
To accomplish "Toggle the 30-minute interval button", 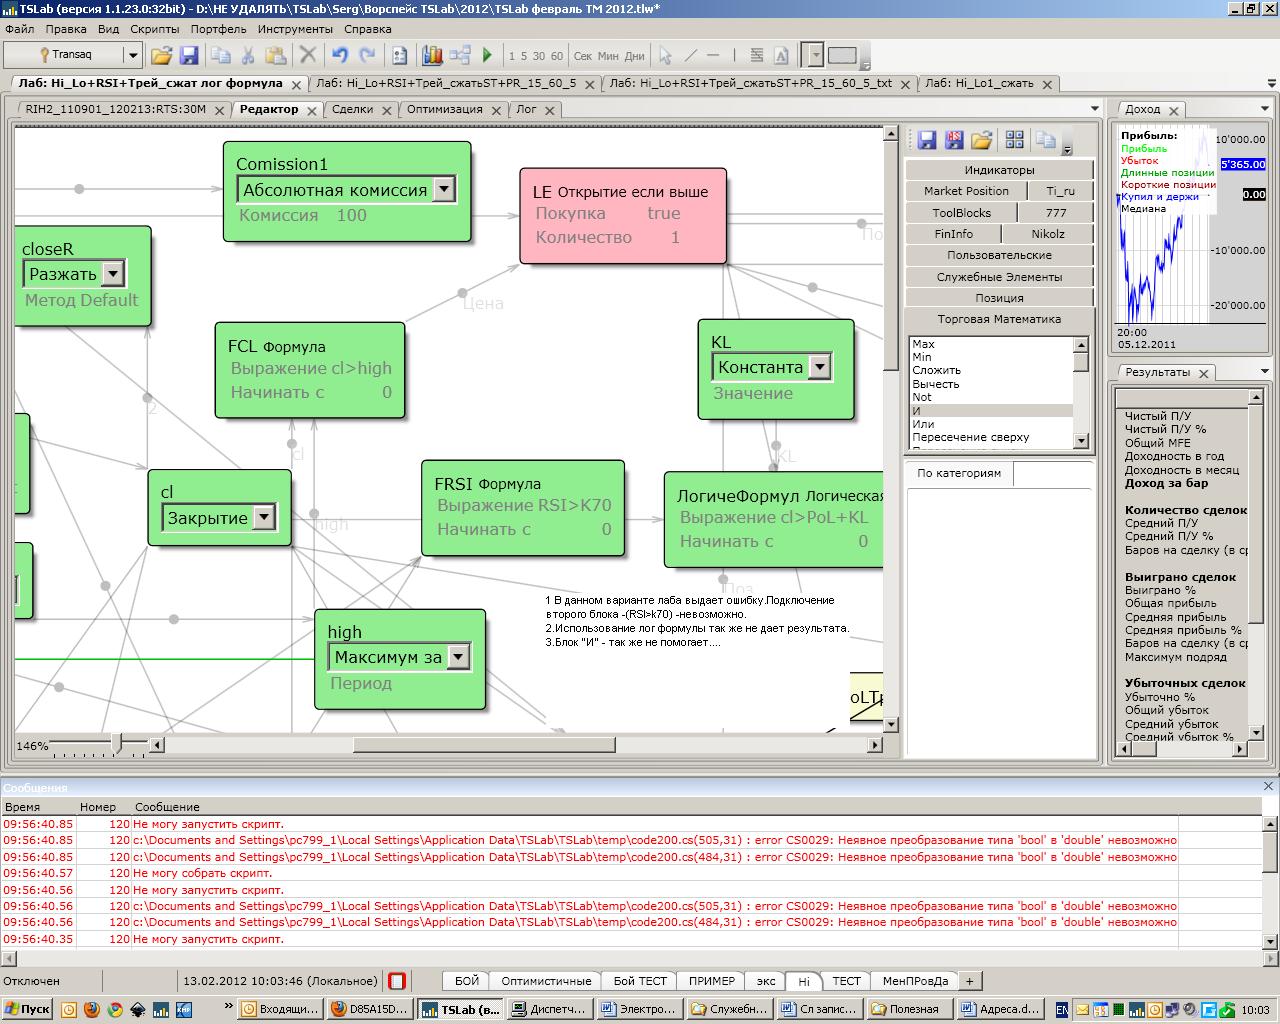I will (539, 56).
